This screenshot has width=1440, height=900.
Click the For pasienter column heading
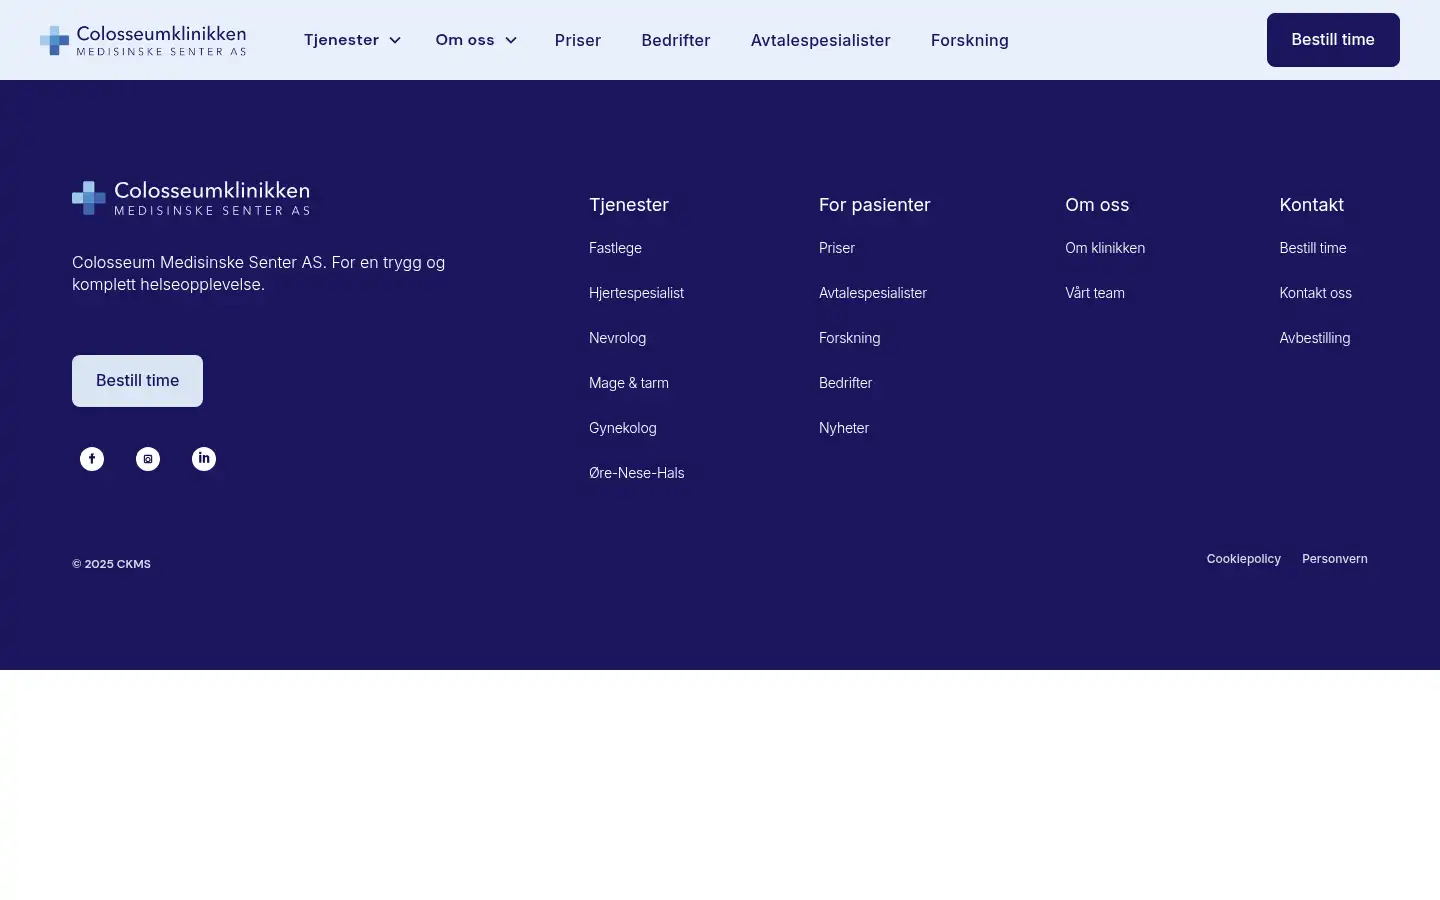875,205
